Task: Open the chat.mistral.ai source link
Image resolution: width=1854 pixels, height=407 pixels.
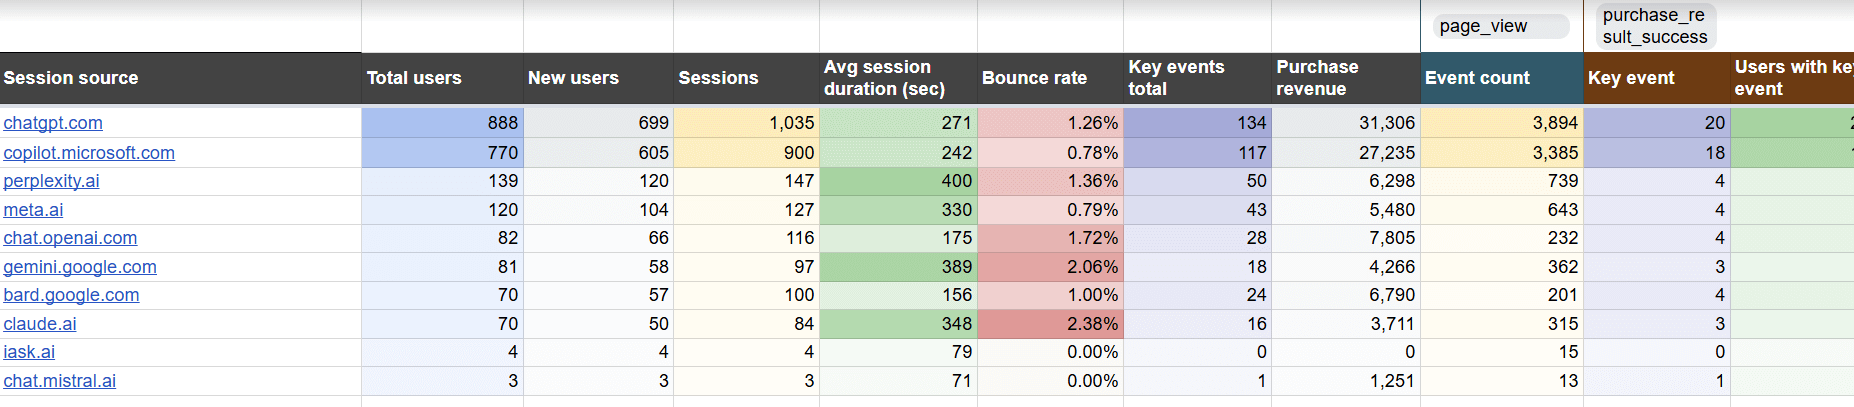Action: coord(60,381)
